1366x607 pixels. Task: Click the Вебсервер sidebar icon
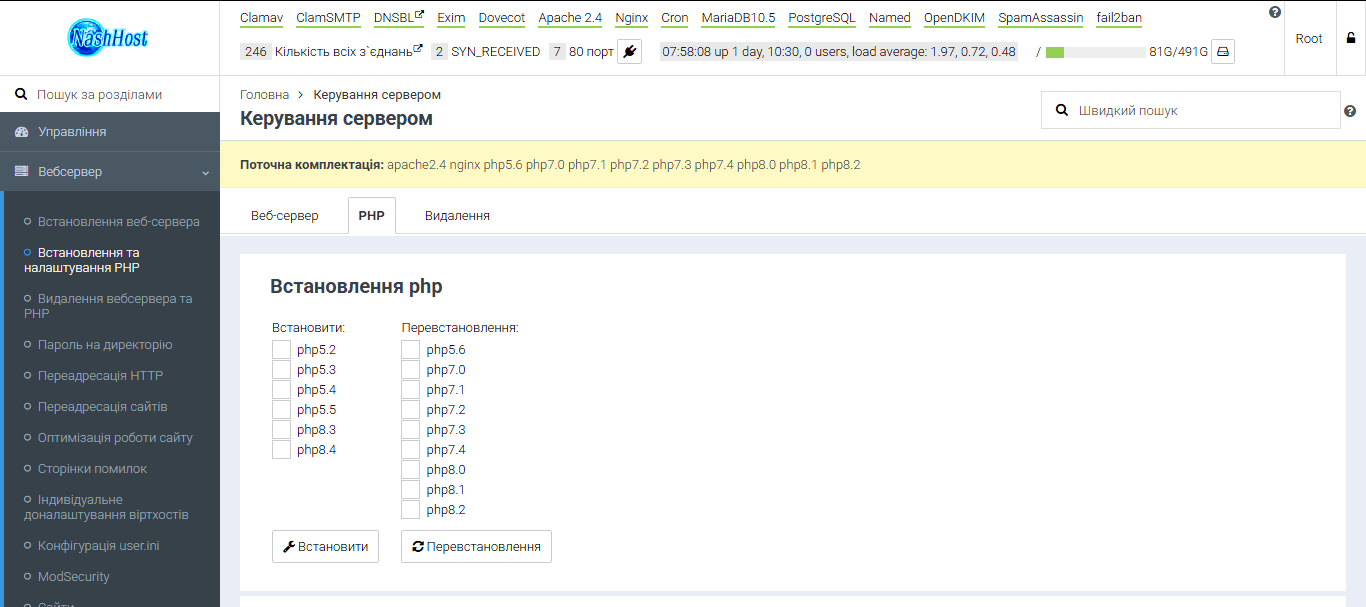(21, 171)
